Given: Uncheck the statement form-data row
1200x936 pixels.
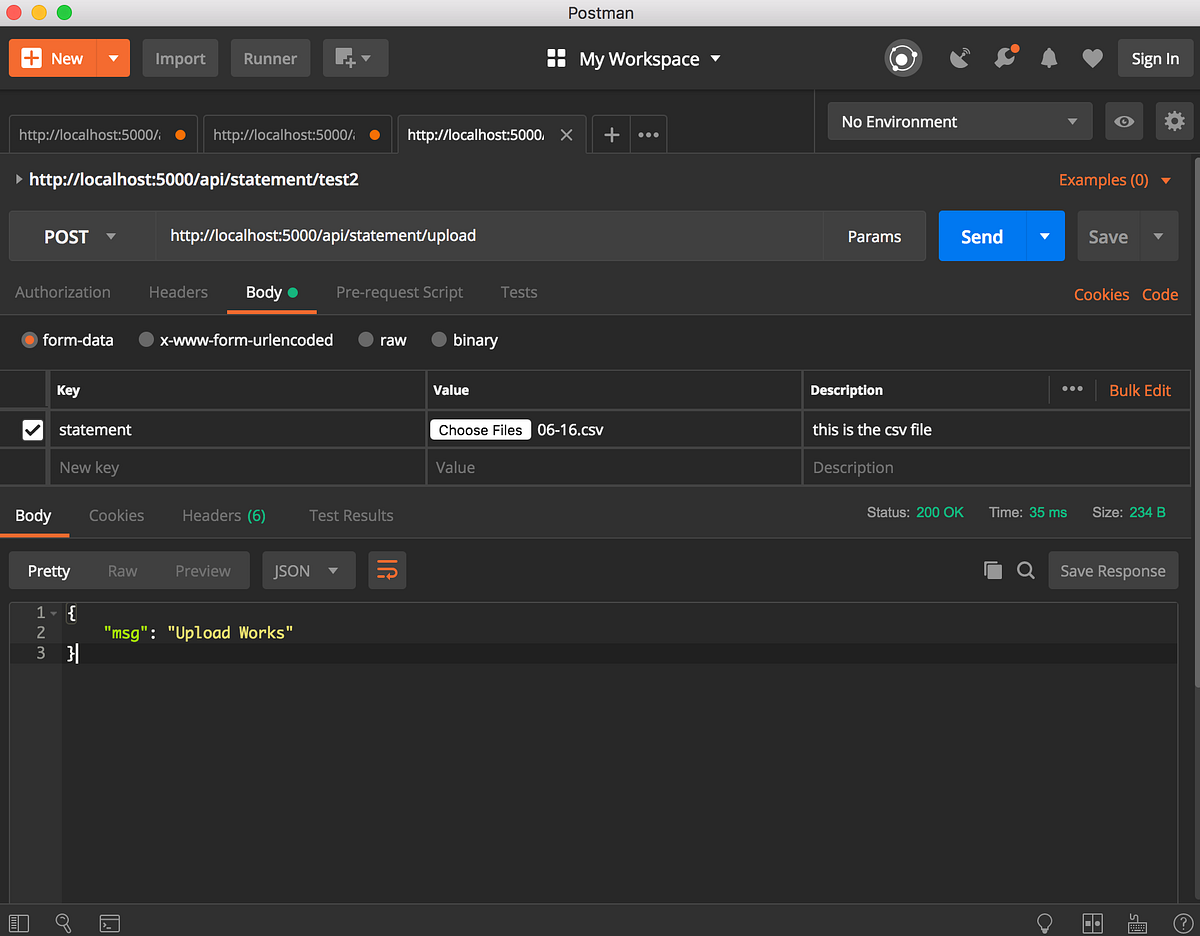Looking at the screenshot, I should [33, 429].
